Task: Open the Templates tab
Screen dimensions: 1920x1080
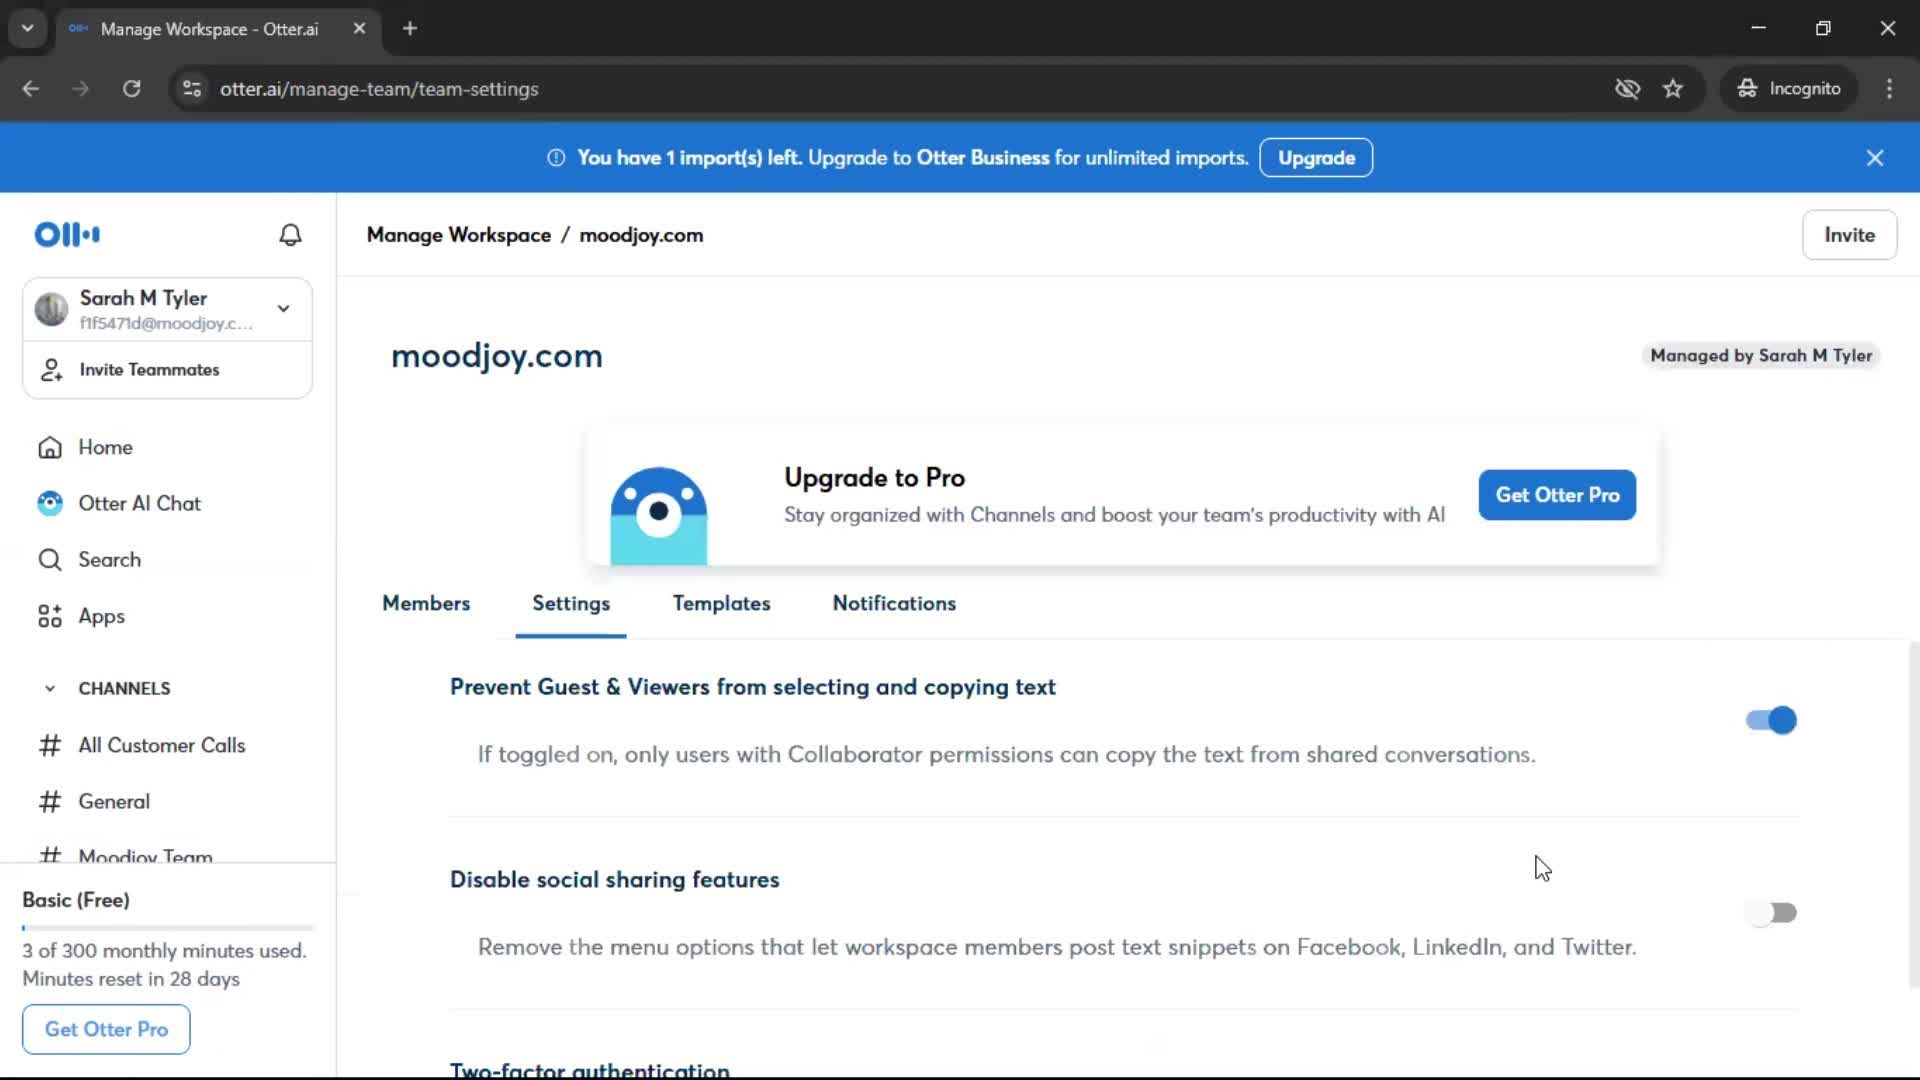Action: click(721, 604)
